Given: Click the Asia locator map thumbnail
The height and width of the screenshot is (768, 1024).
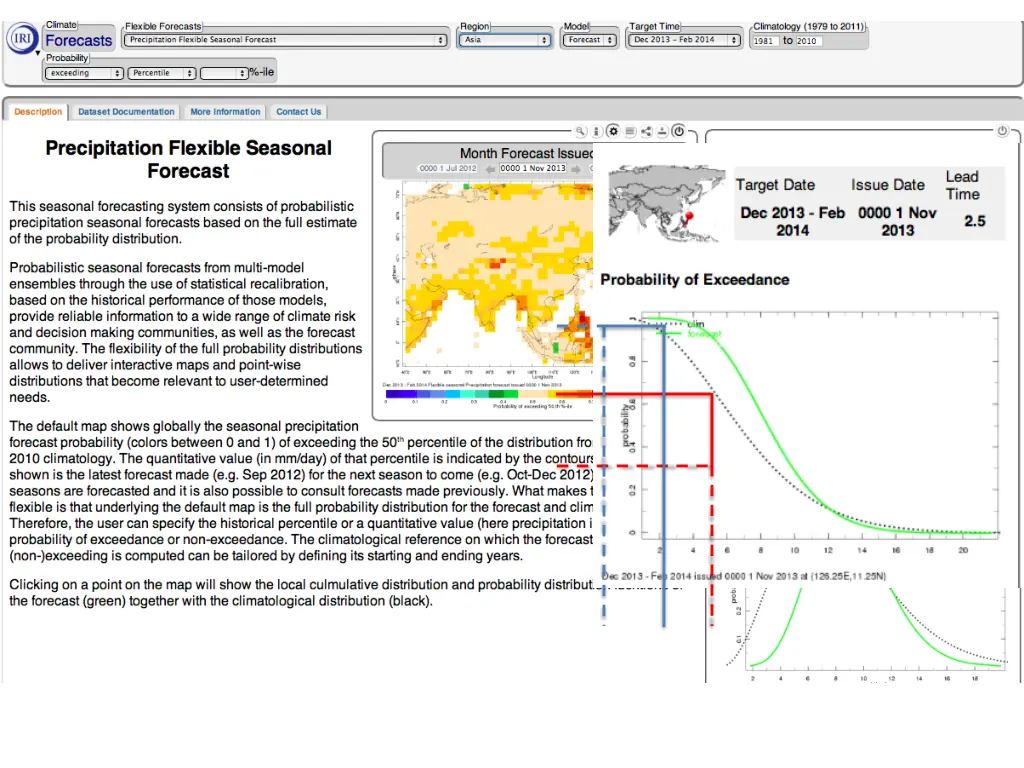Looking at the screenshot, I should [666, 203].
